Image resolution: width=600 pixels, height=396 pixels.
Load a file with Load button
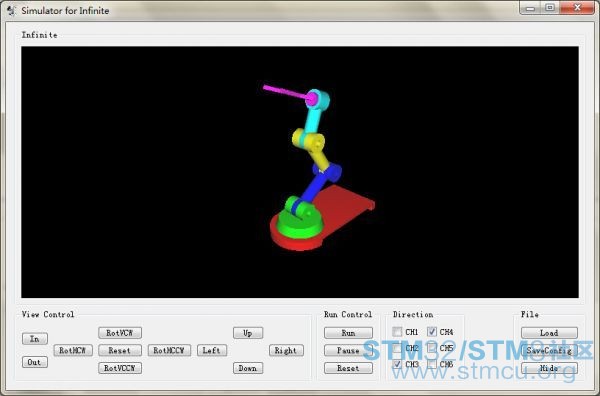click(x=549, y=333)
